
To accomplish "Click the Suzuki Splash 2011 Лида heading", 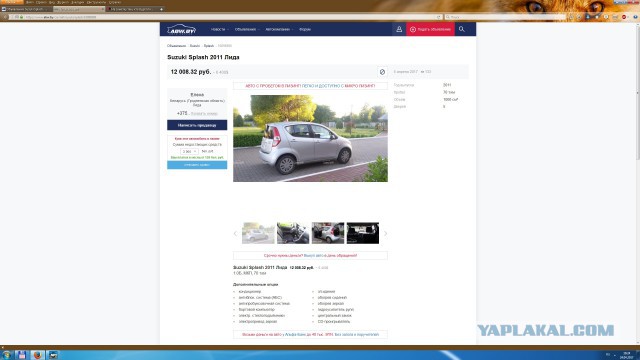I will click(203, 57).
